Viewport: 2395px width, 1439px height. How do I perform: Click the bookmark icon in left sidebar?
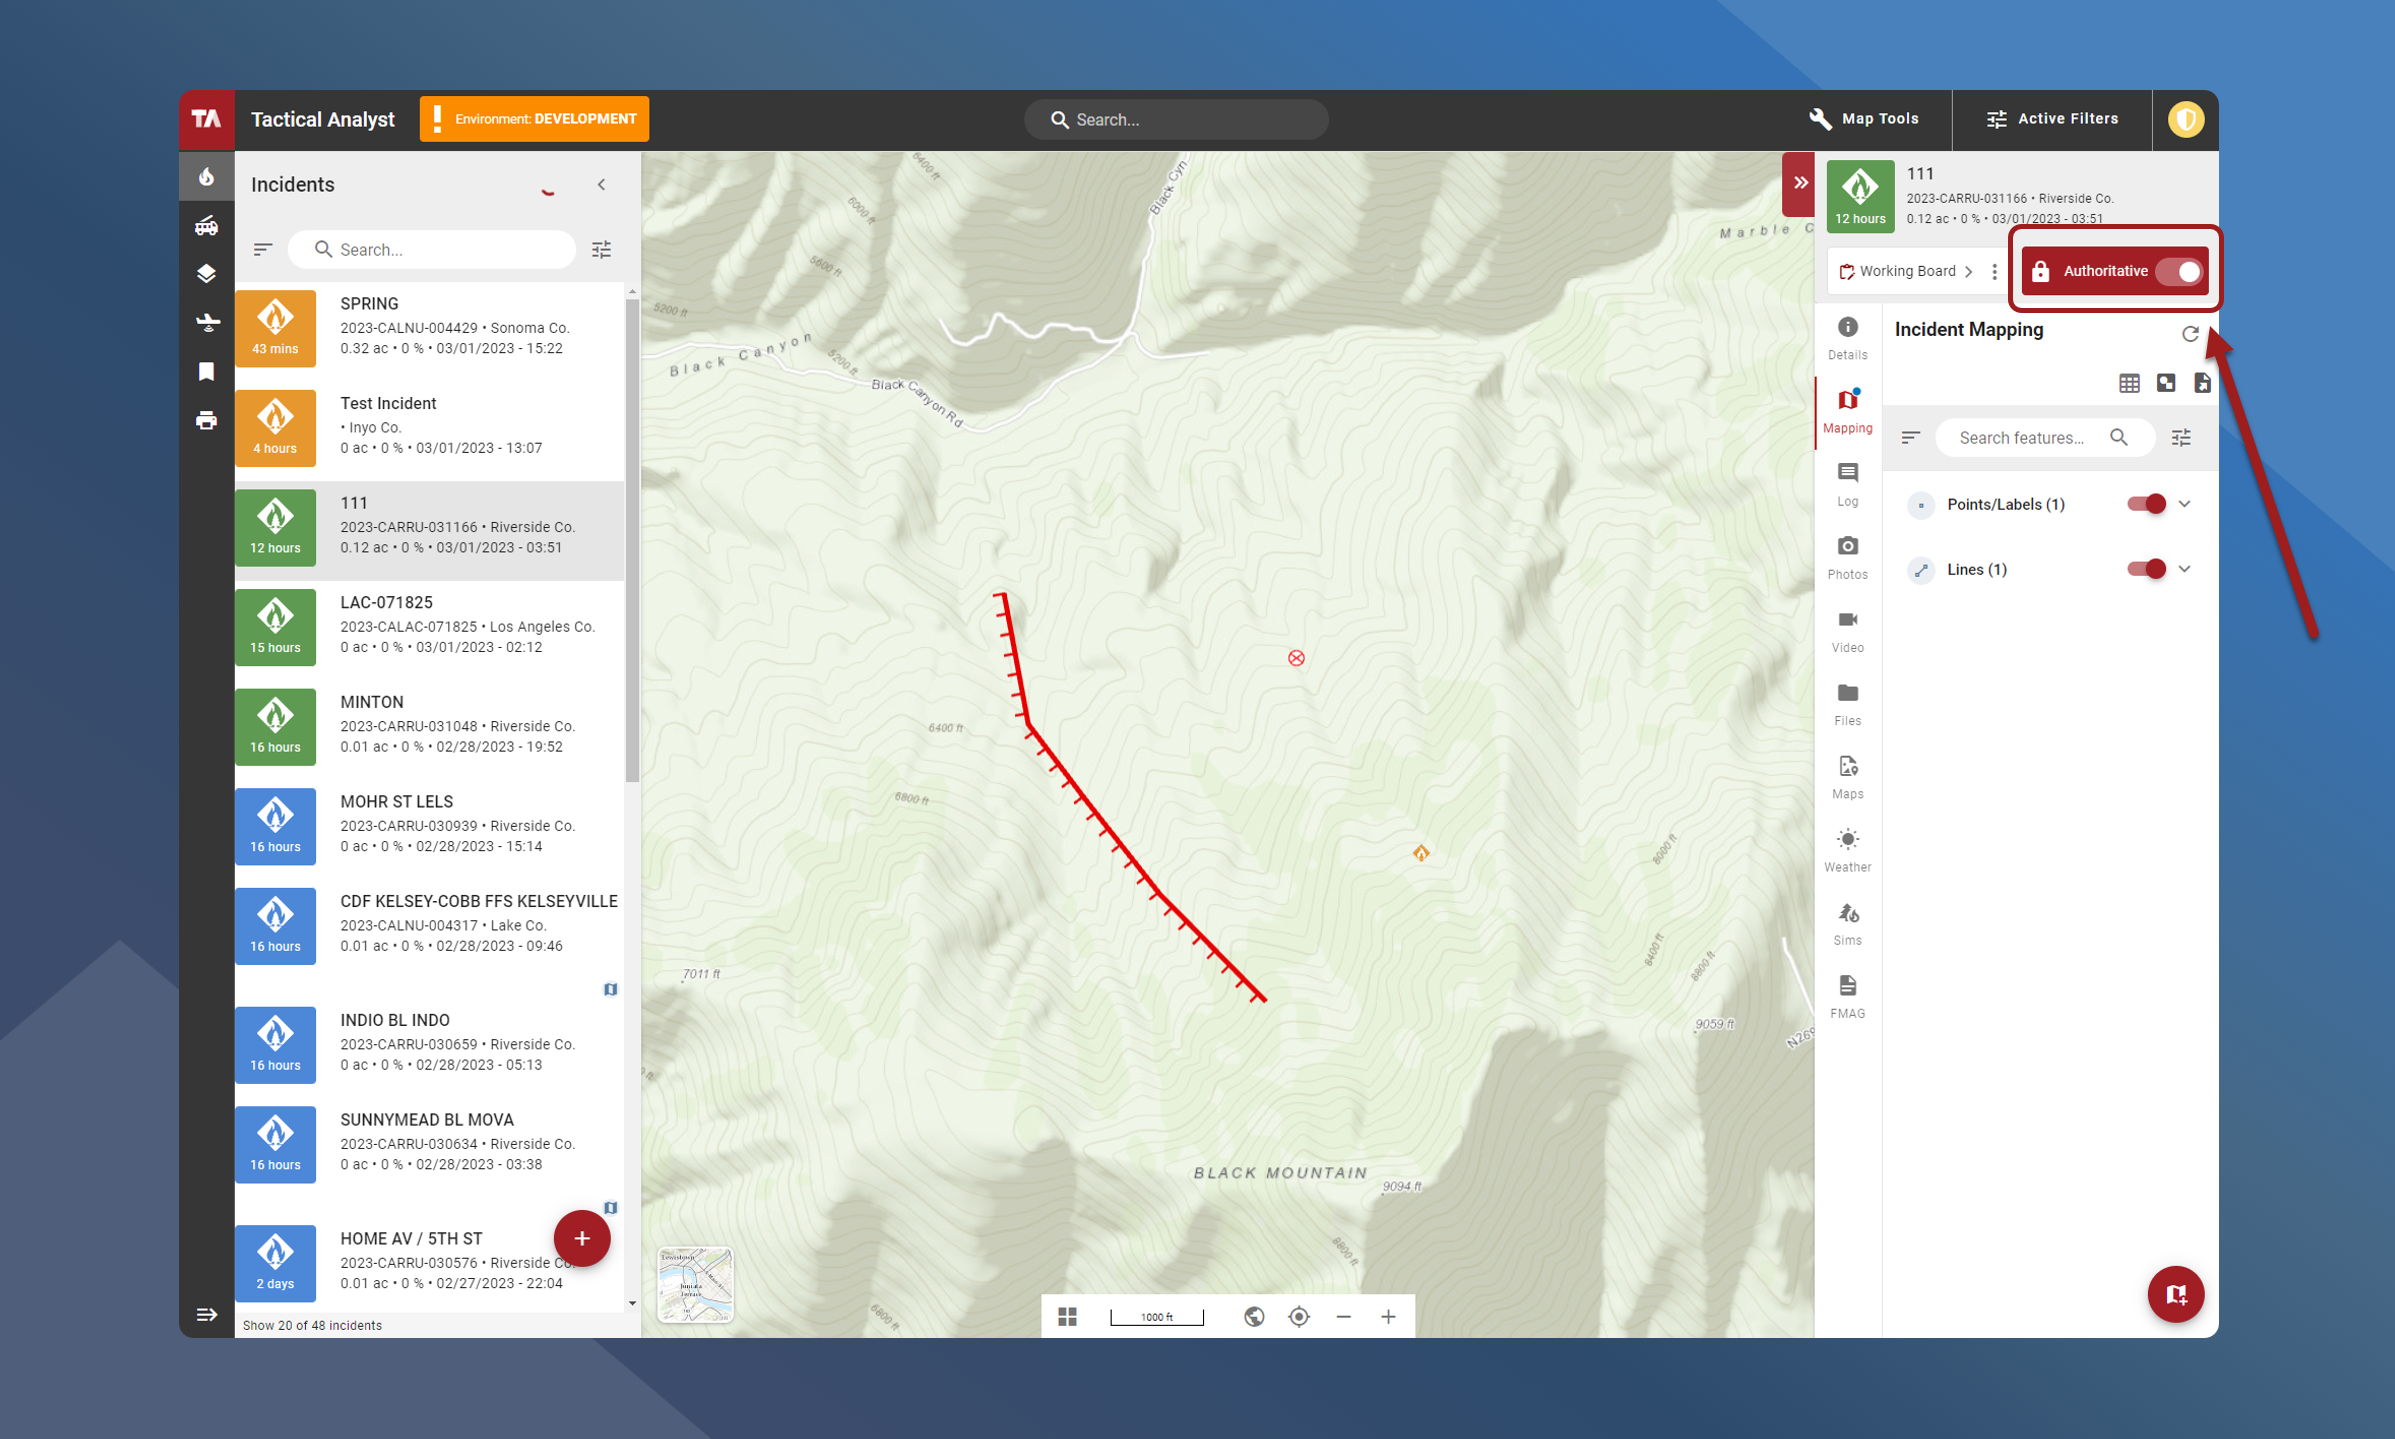pyautogui.click(x=207, y=371)
